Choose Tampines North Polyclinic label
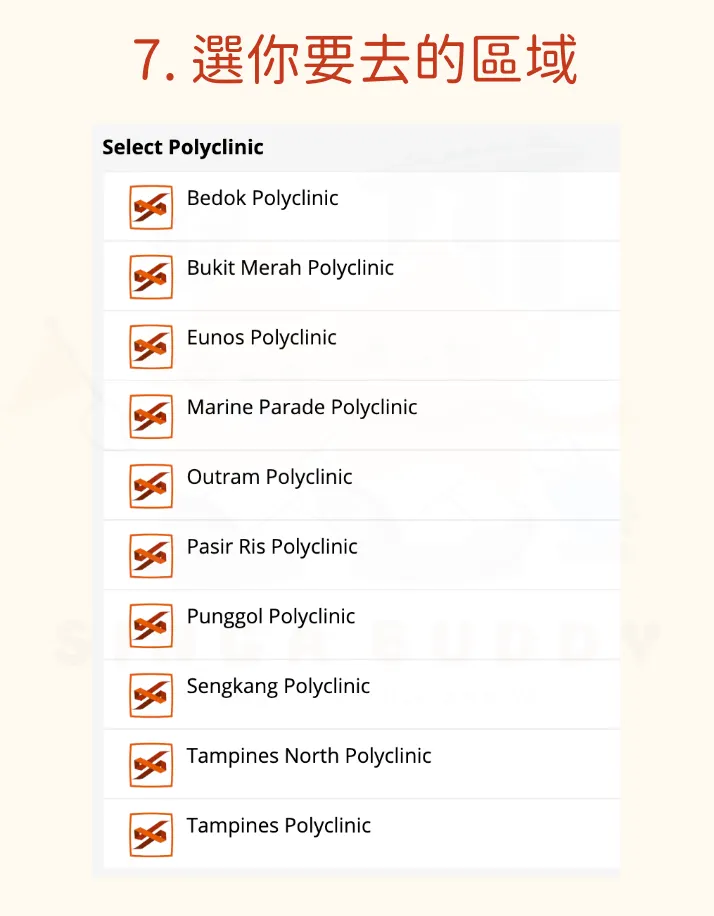This screenshot has width=714, height=916. pyautogui.click(x=309, y=756)
